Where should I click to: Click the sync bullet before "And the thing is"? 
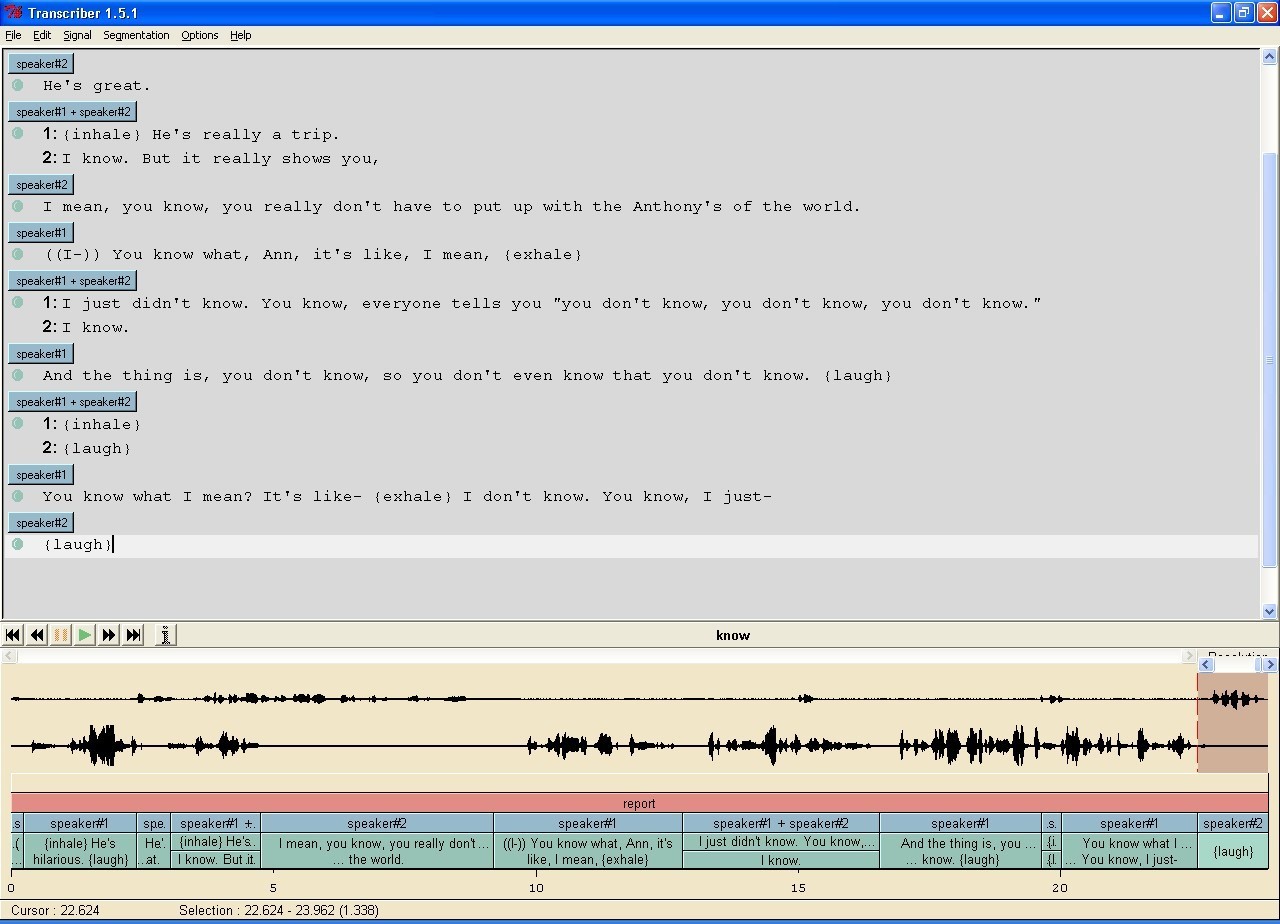click(x=18, y=375)
